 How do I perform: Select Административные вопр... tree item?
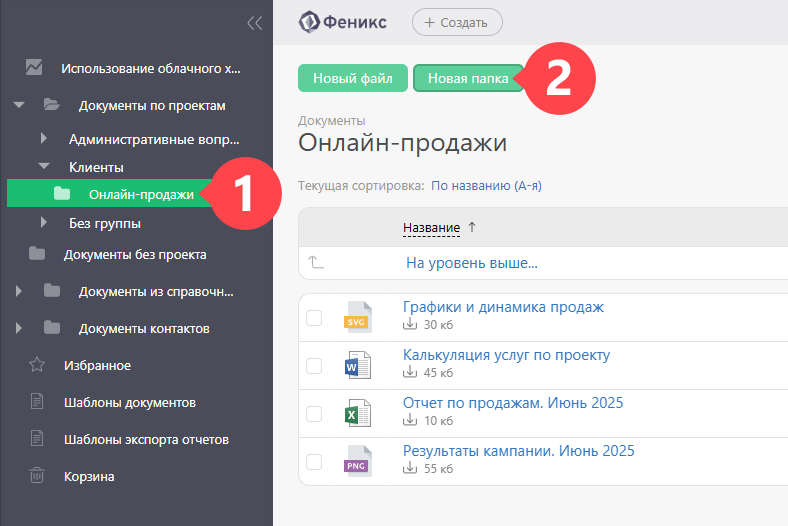(x=154, y=139)
